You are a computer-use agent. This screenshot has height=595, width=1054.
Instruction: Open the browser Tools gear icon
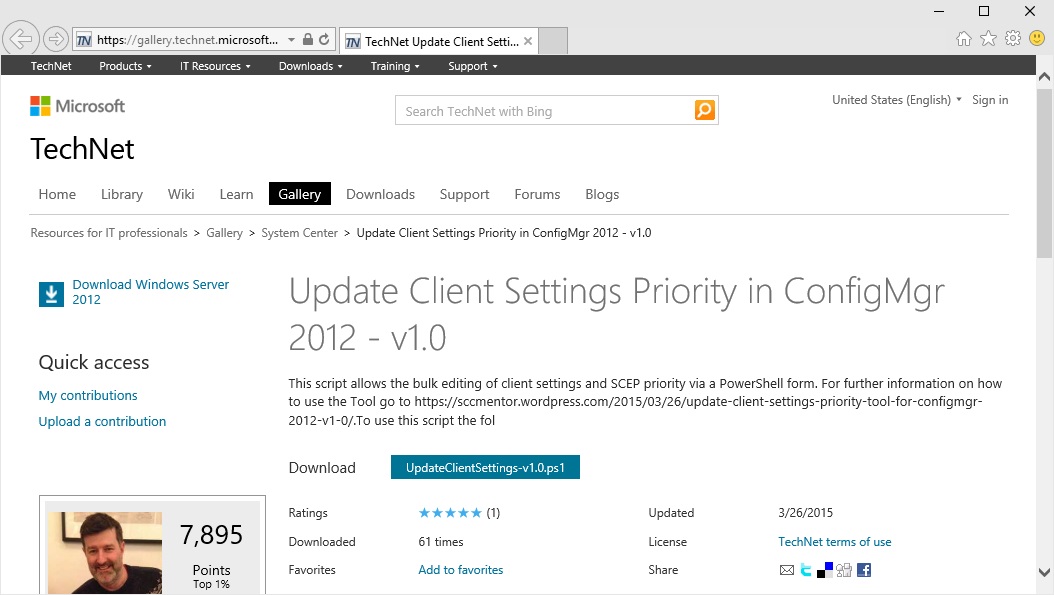(x=1012, y=39)
